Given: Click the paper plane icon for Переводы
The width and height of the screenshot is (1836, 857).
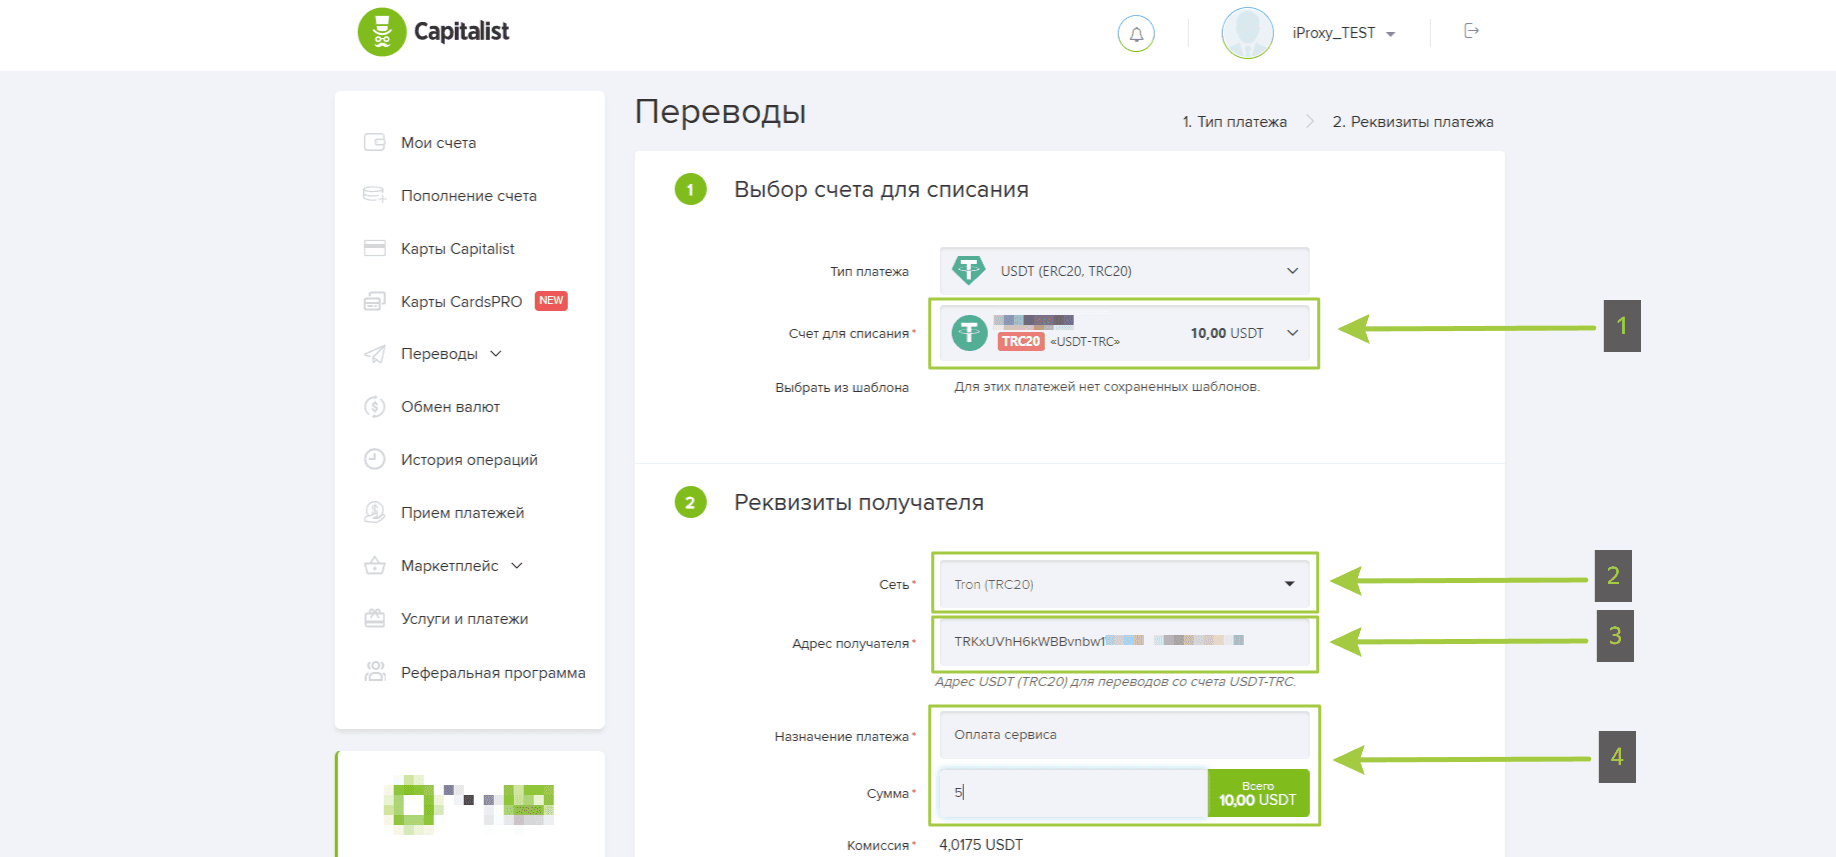Looking at the screenshot, I should [375, 354].
